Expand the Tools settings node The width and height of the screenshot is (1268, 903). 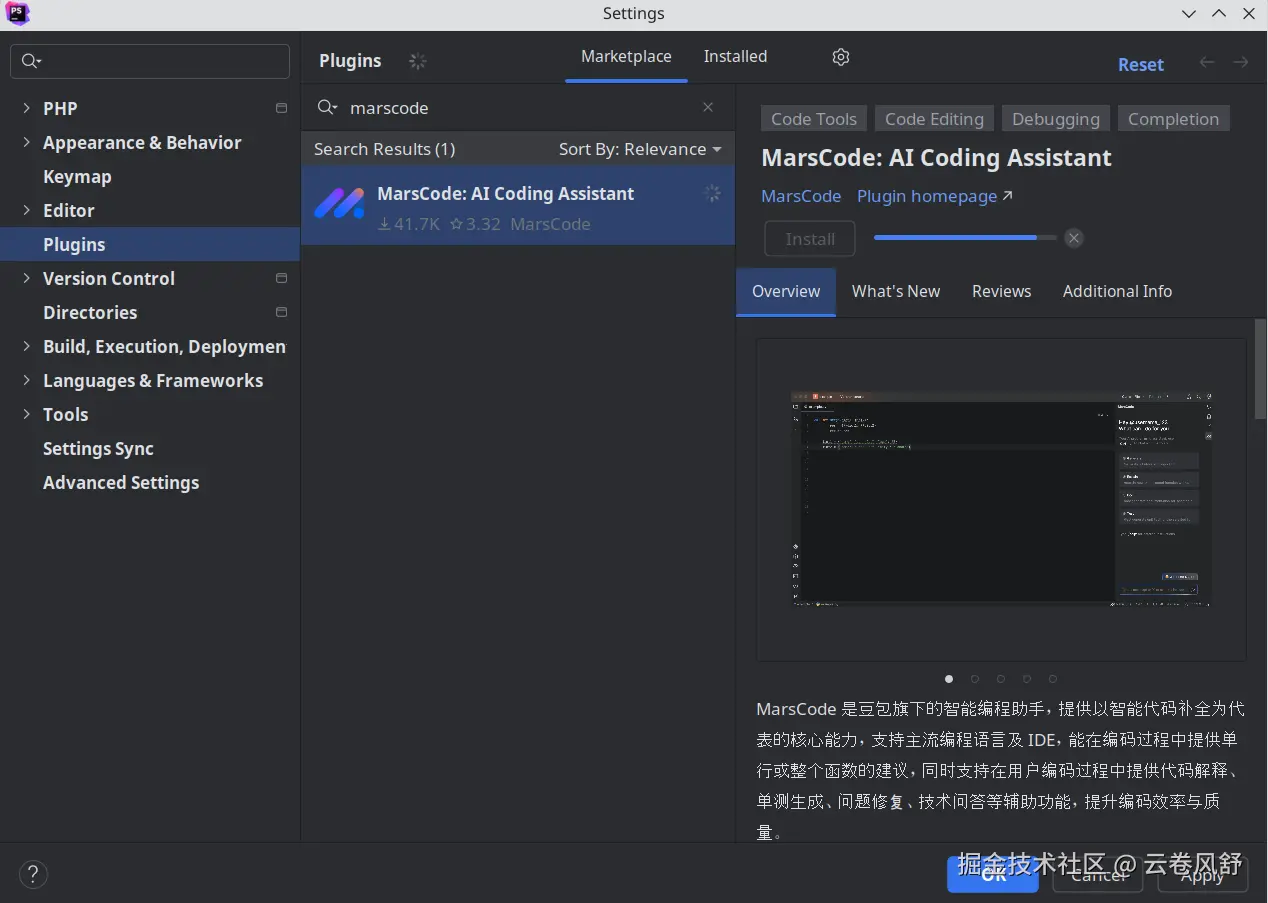26,414
